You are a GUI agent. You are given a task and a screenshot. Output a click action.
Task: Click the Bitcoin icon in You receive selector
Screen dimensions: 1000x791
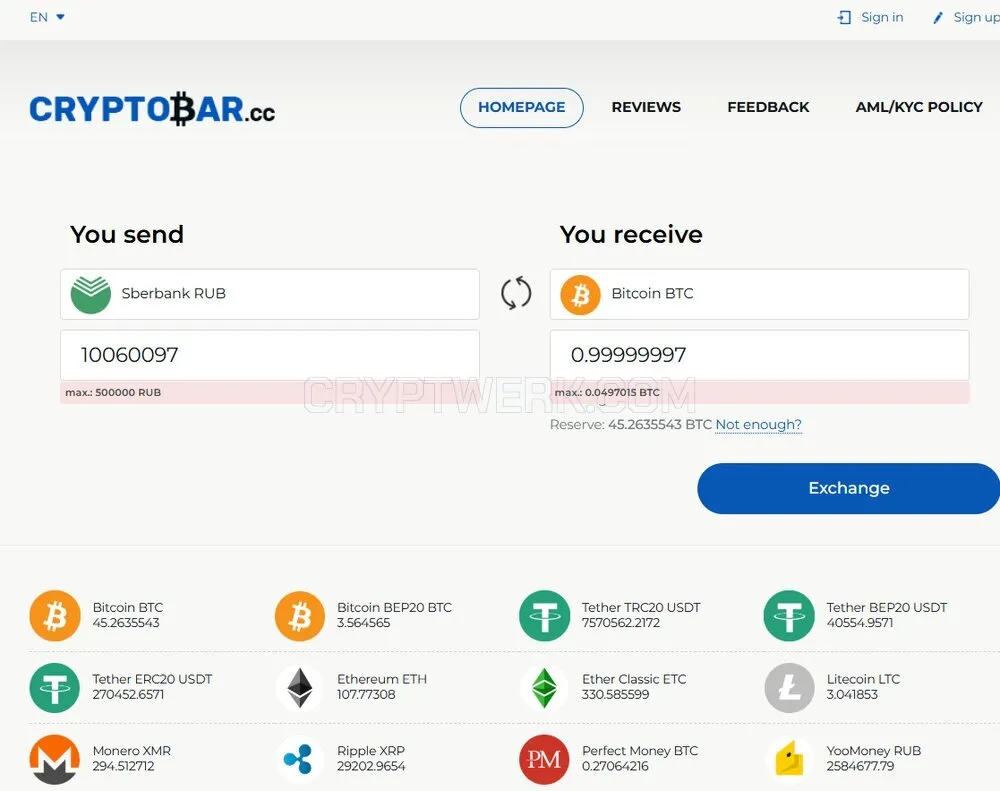(580, 295)
